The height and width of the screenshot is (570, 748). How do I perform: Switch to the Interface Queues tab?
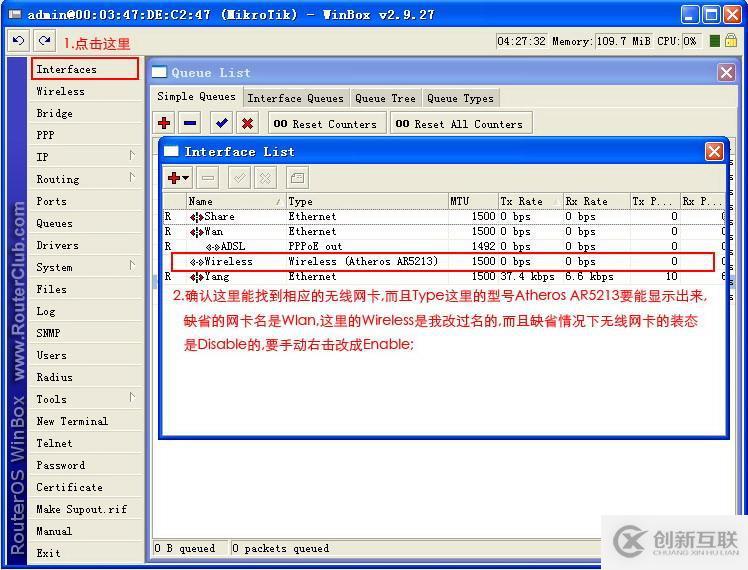(x=295, y=98)
